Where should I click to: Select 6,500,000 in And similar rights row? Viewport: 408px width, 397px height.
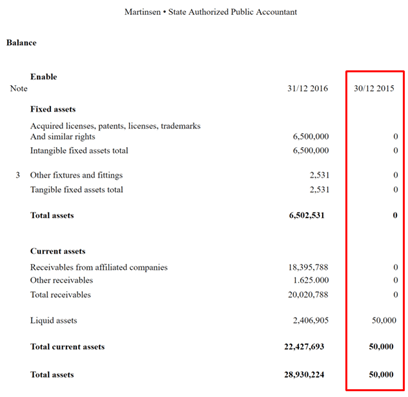311,136
